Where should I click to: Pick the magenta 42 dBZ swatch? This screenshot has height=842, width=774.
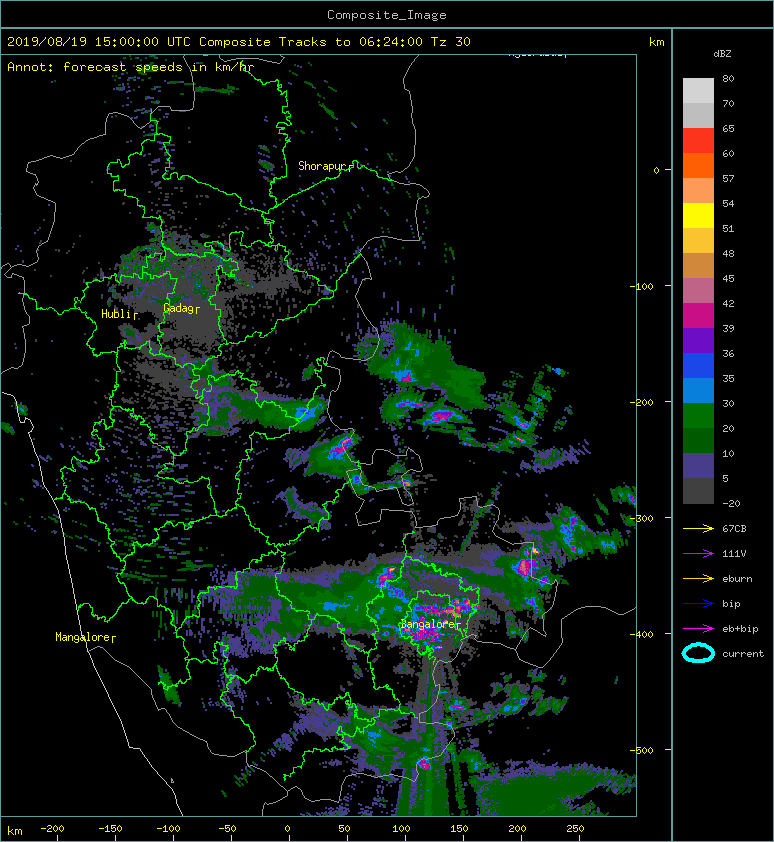698,315
